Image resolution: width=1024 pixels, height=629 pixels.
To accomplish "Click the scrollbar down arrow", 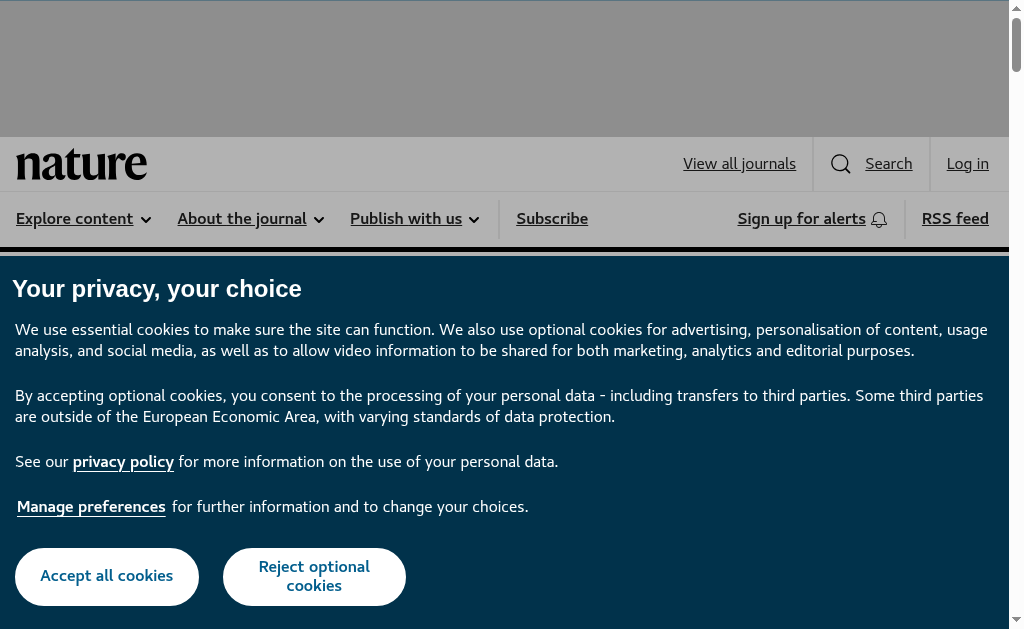I will tap(1016, 621).
